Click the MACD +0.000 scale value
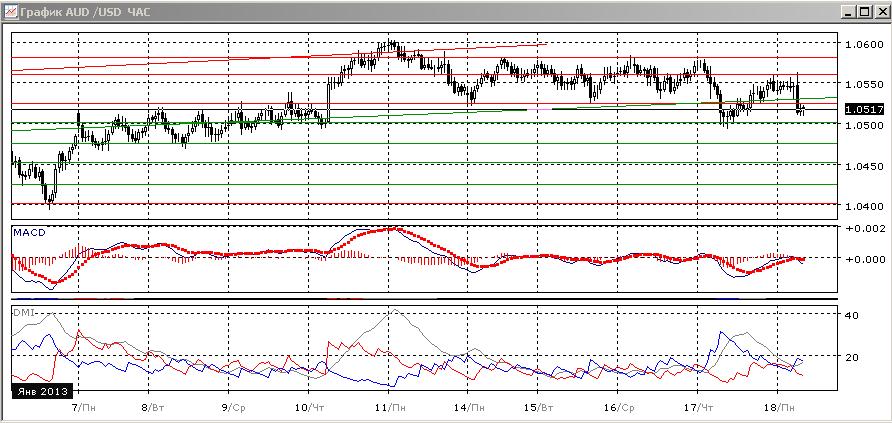This screenshot has width=892, height=423. pyautogui.click(x=864, y=259)
